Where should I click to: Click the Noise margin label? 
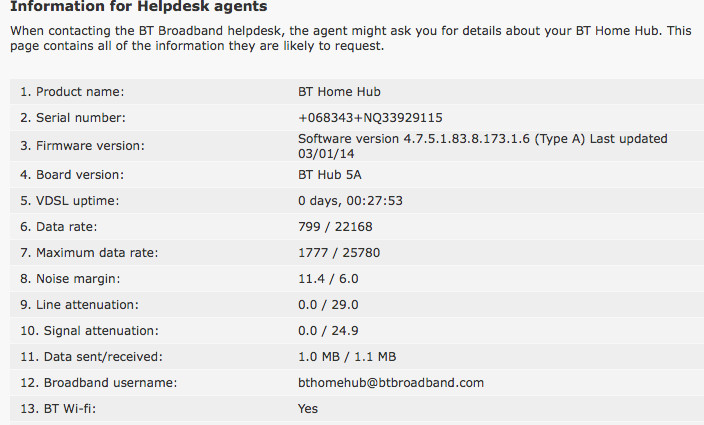coord(72,279)
